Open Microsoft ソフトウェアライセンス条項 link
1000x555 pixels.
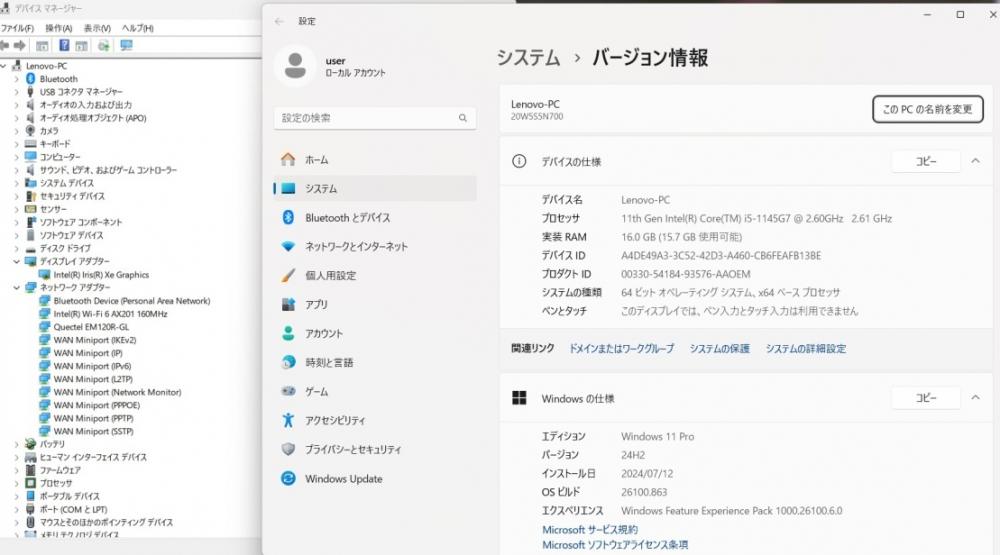click(x=615, y=545)
